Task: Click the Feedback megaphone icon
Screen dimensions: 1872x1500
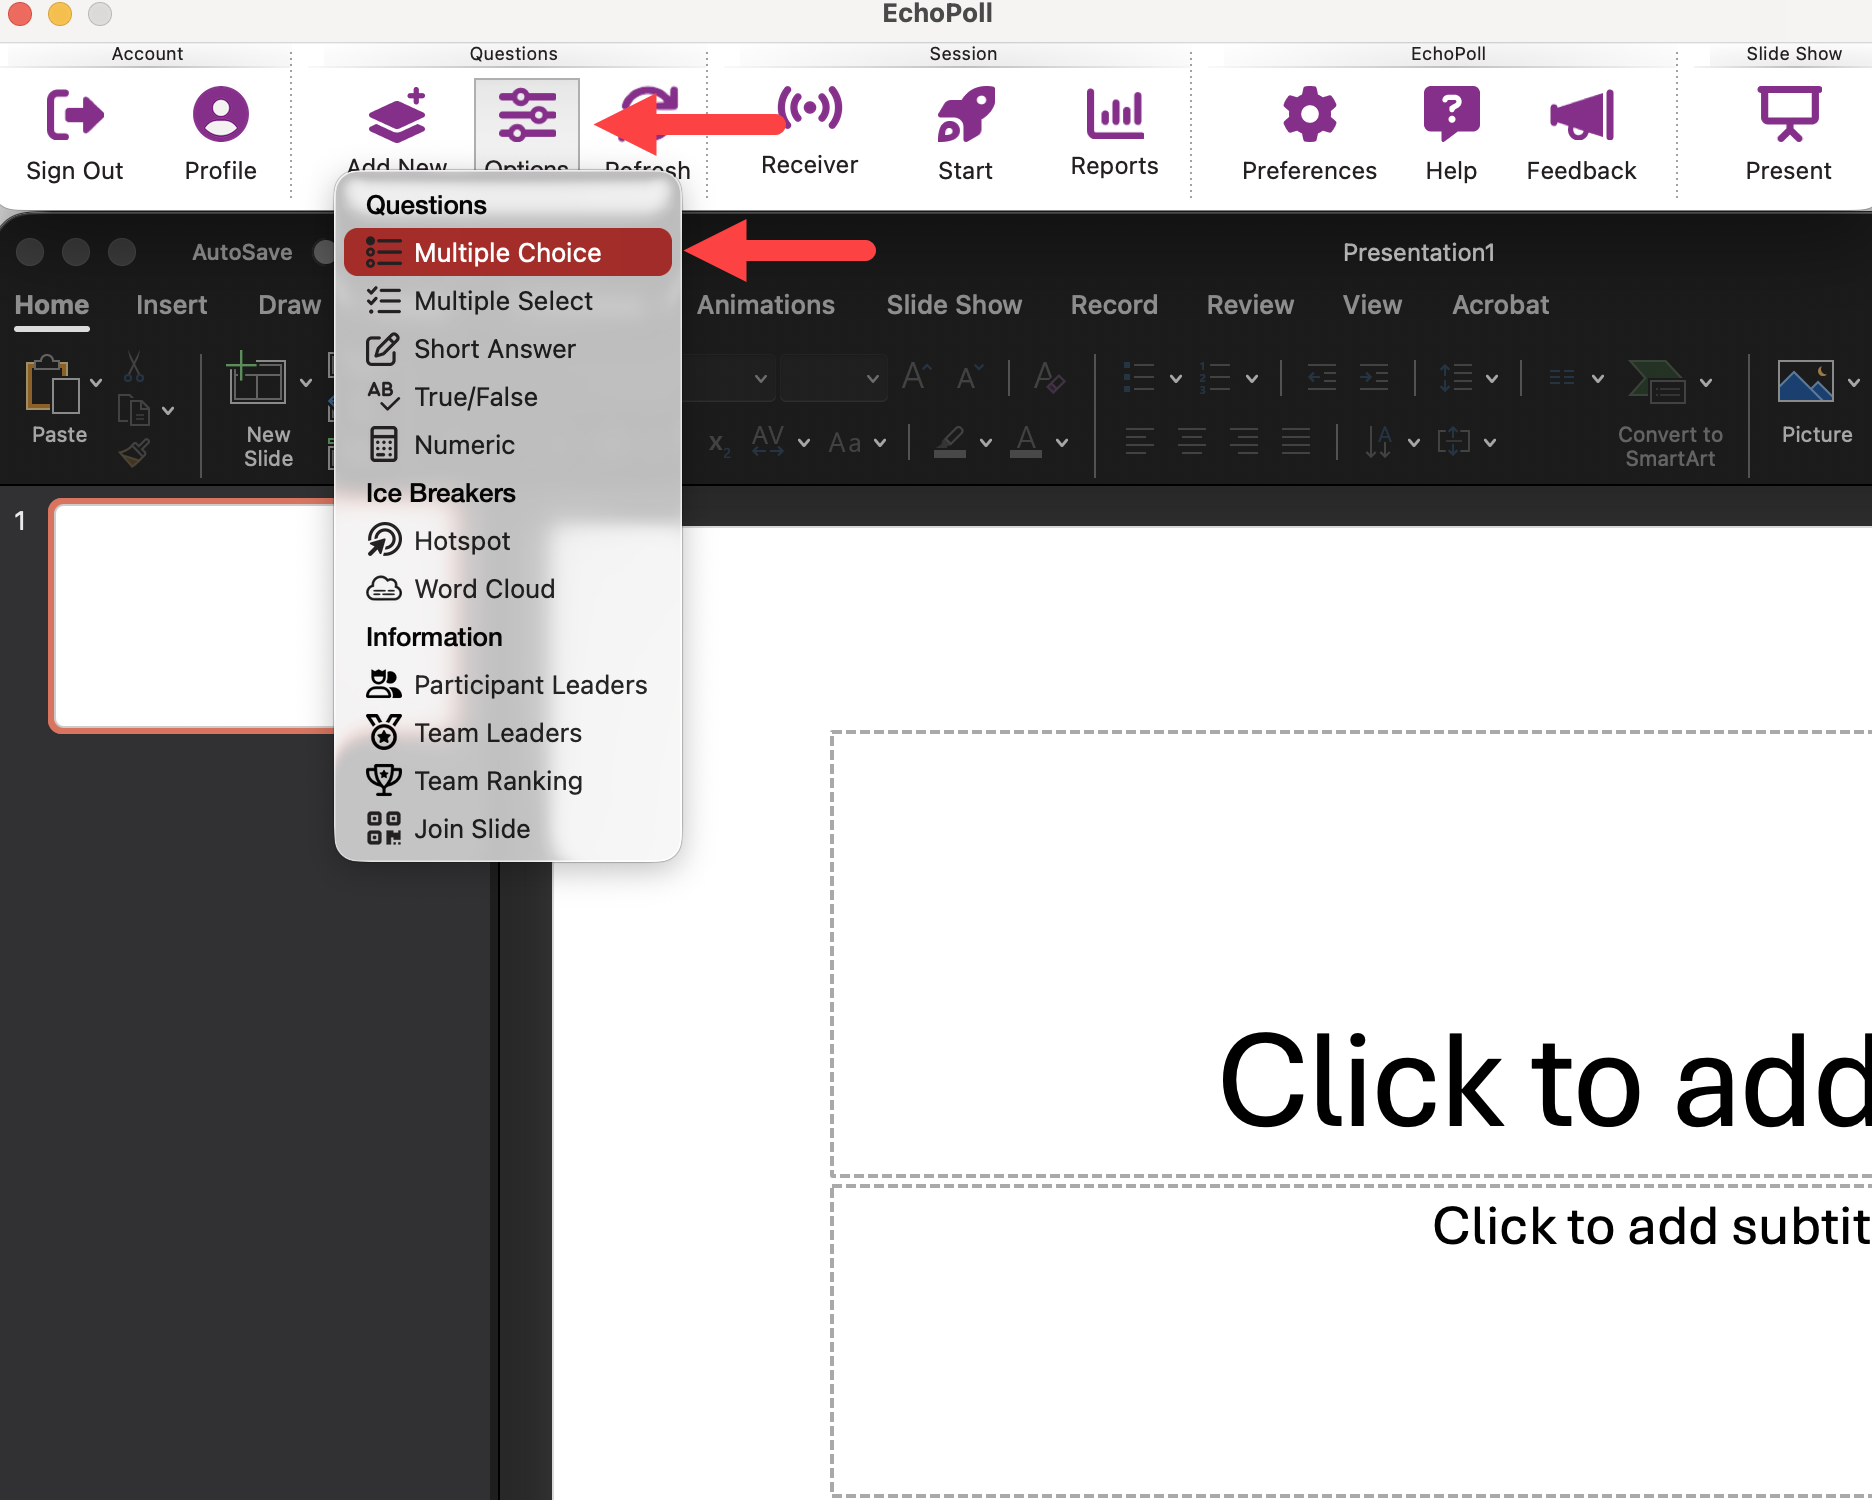Action: click(x=1582, y=115)
